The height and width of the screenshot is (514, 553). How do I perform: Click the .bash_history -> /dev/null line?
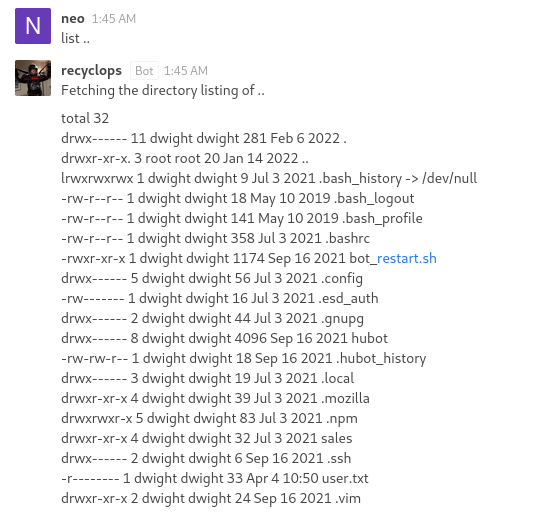pyautogui.click(x=269, y=179)
